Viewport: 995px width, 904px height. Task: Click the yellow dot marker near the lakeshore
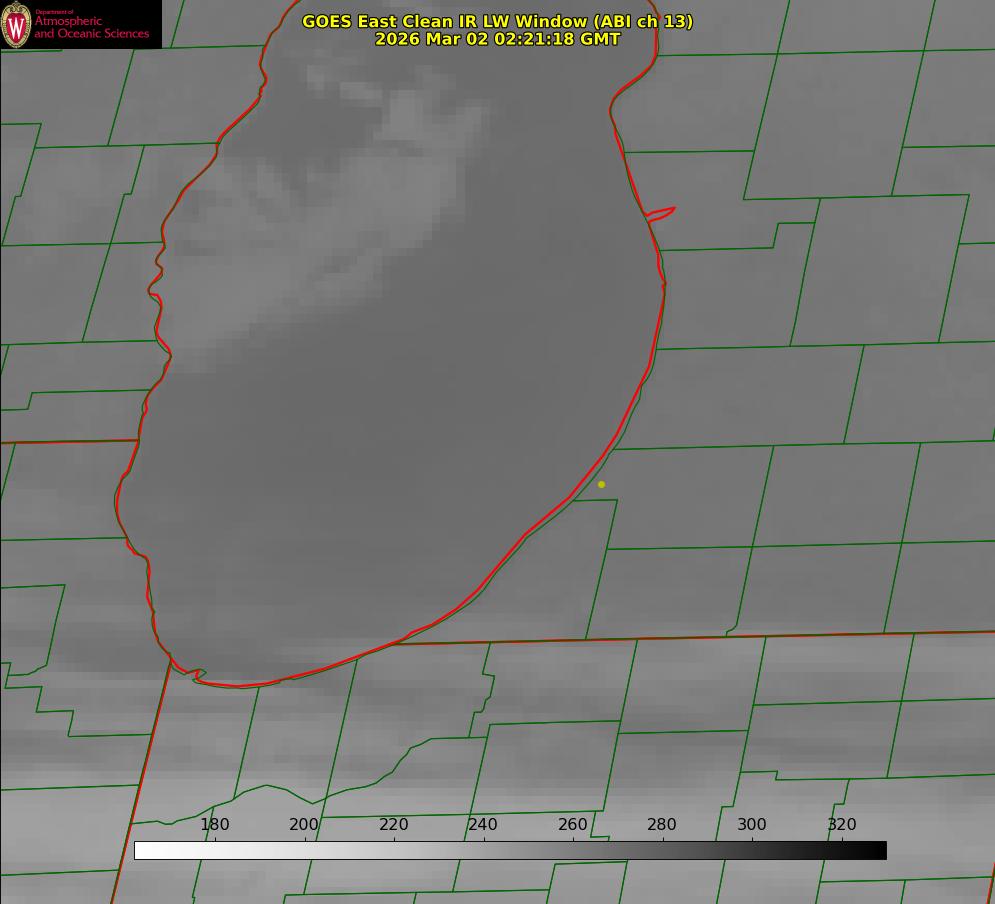tap(601, 484)
